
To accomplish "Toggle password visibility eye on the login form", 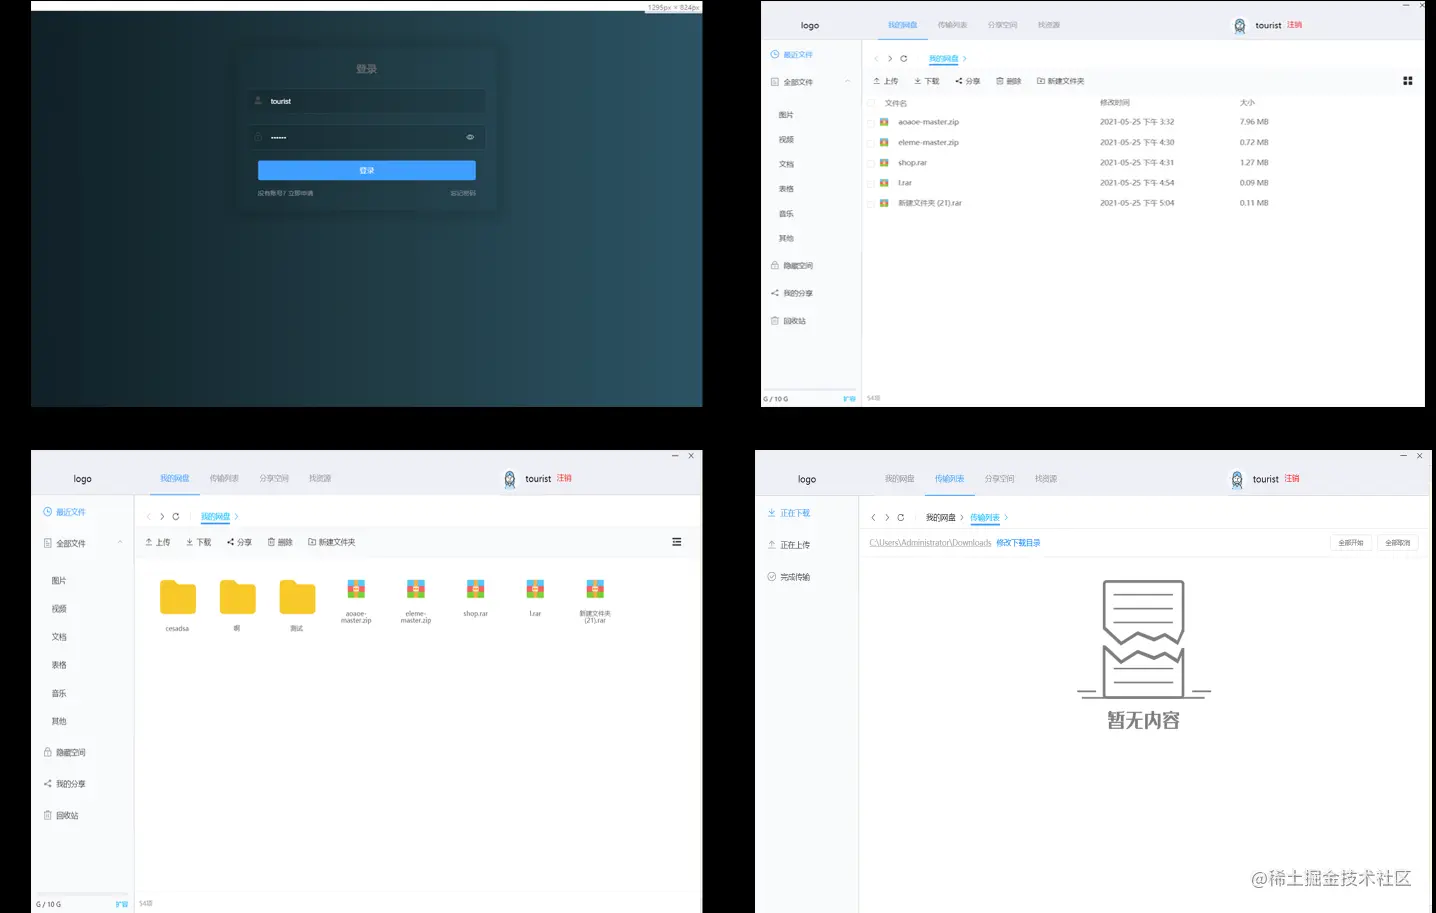I will coord(470,137).
